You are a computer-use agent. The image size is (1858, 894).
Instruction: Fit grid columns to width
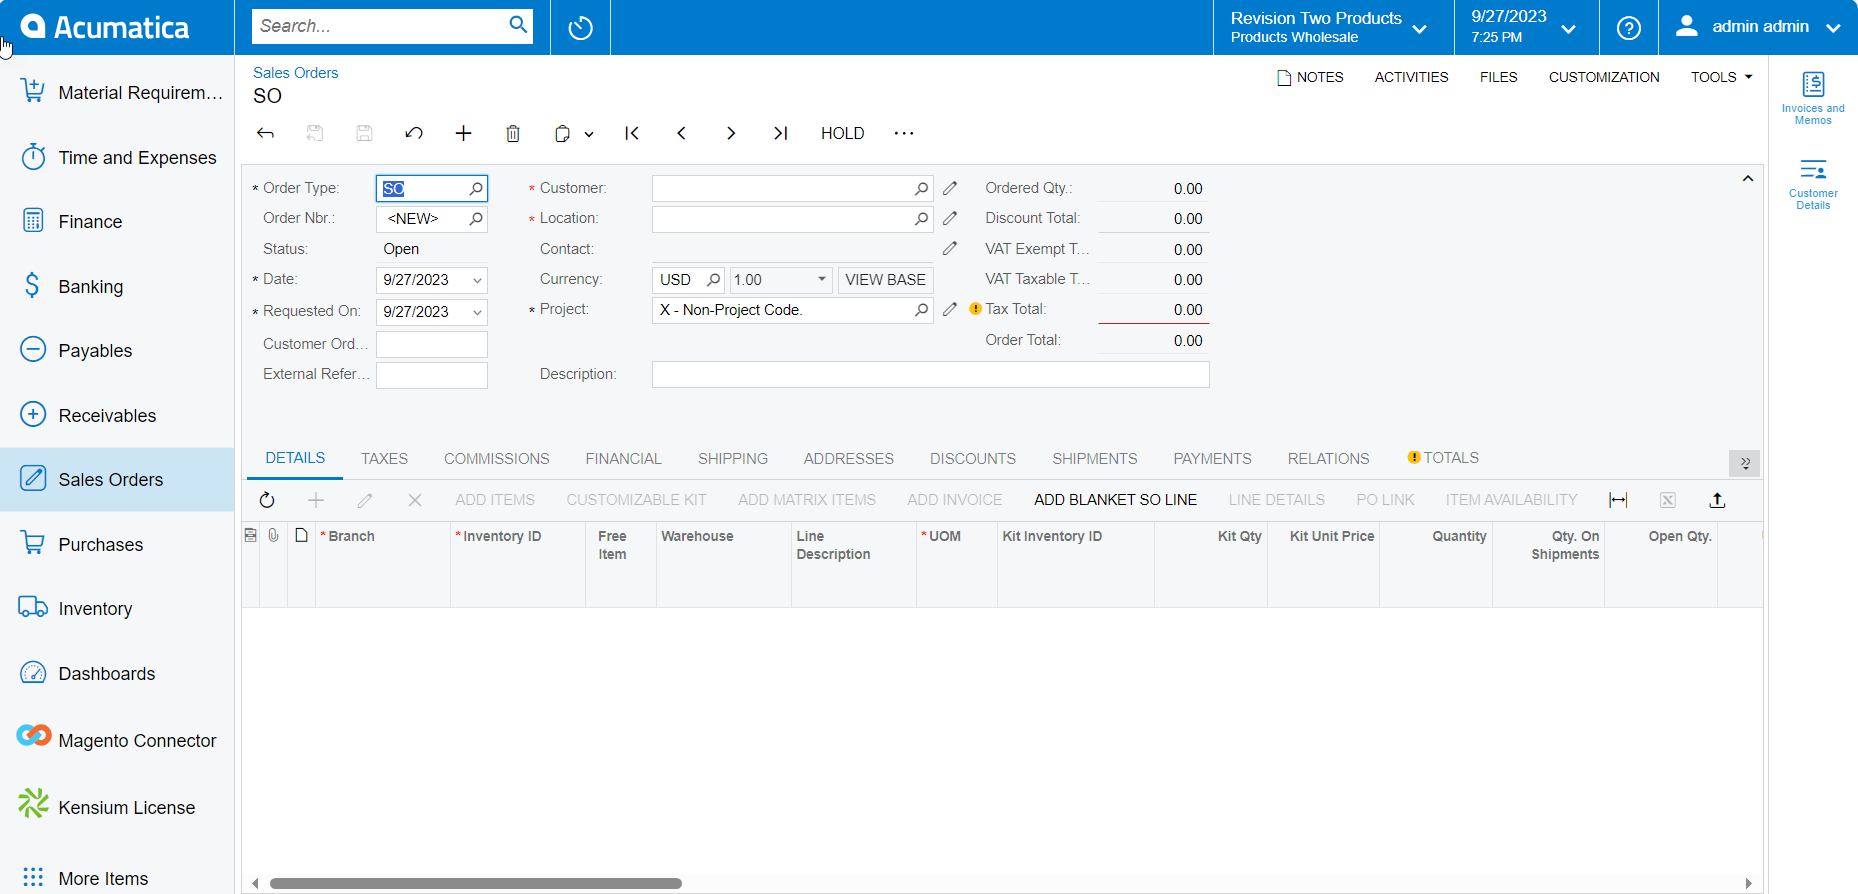coord(1618,500)
